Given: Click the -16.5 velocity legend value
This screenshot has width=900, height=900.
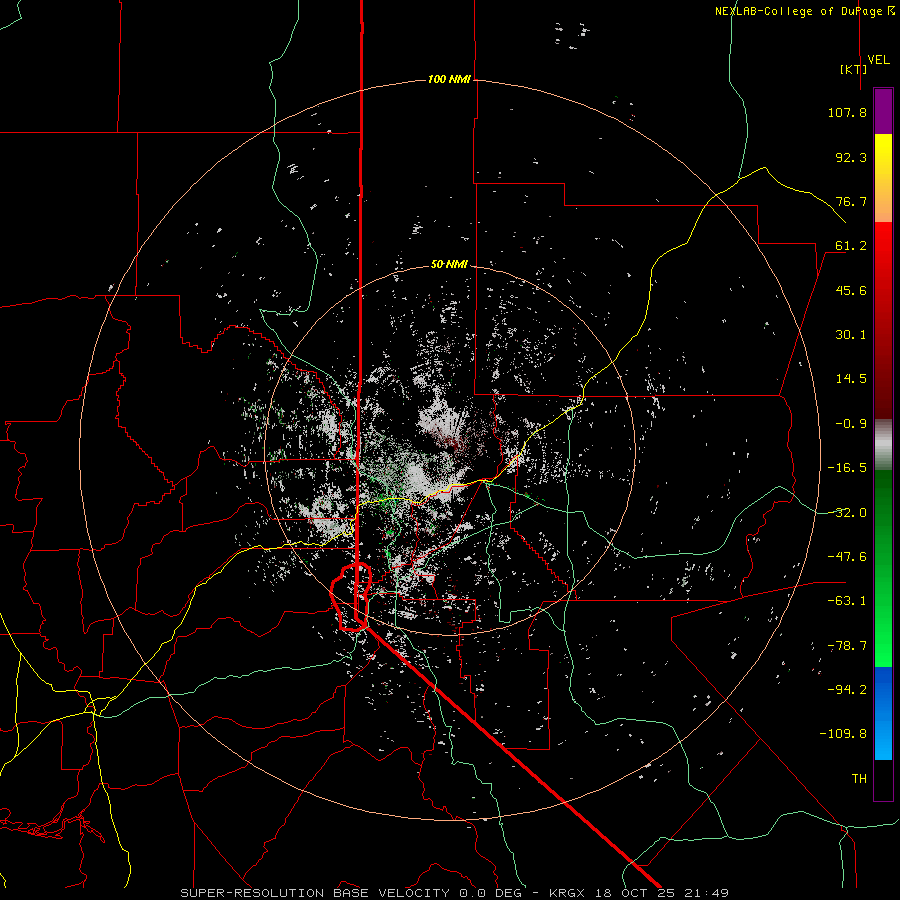Looking at the screenshot, I should pos(847,468).
